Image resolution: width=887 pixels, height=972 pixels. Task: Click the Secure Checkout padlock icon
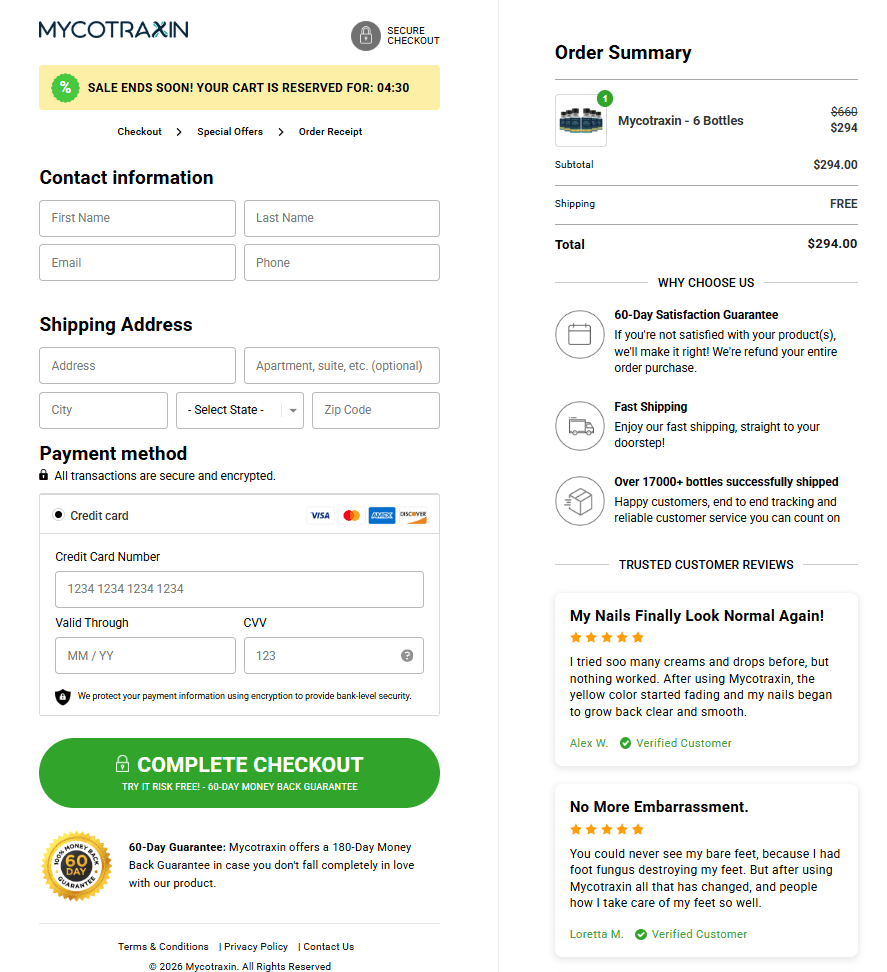pos(366,35)
